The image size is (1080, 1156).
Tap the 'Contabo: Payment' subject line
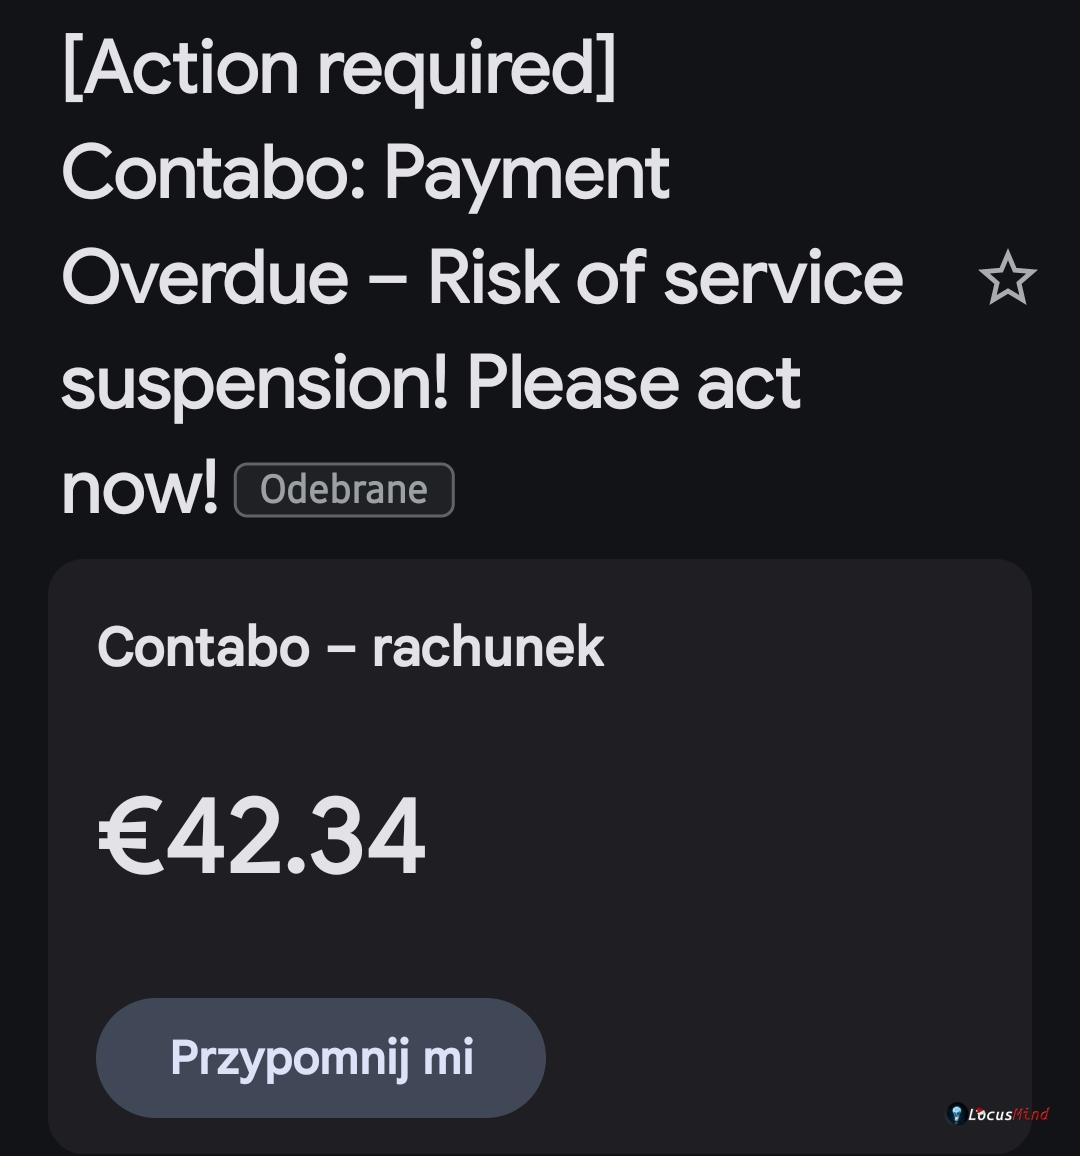[366, 173]
